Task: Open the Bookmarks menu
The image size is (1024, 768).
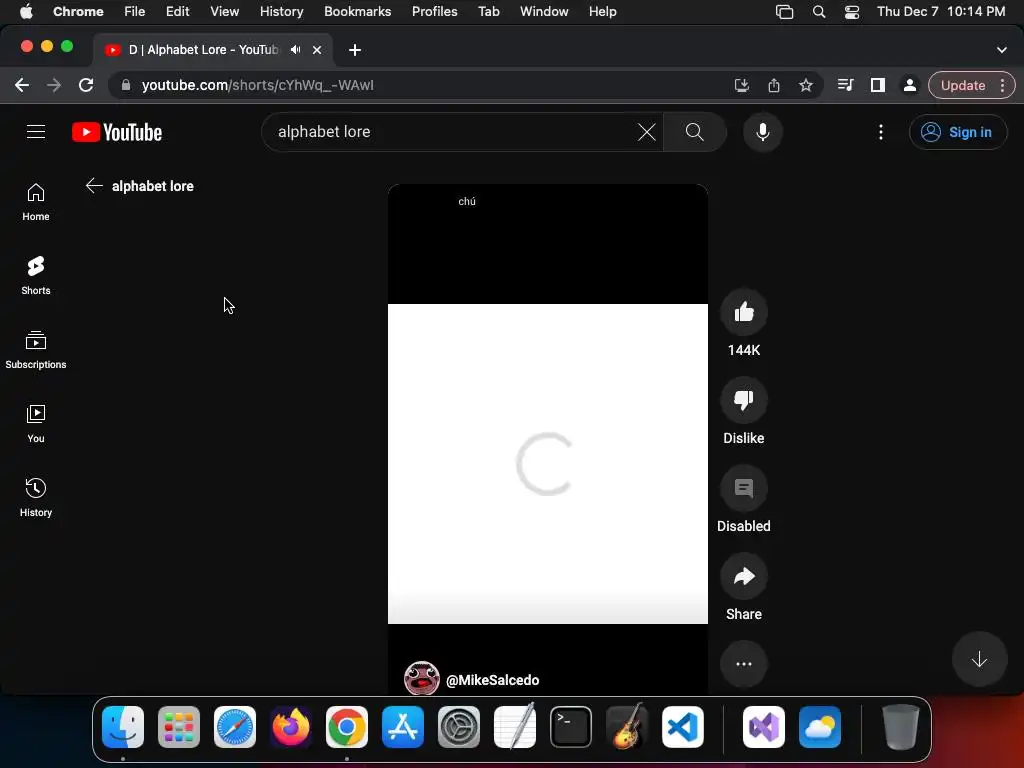Action: (357, 12)
